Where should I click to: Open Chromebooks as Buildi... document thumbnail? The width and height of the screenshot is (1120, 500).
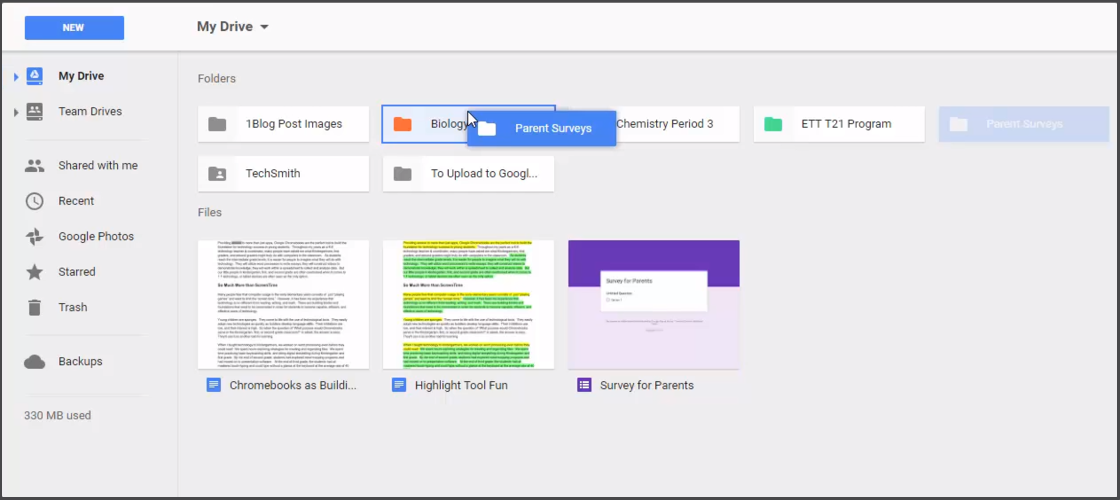coord(284,304)
